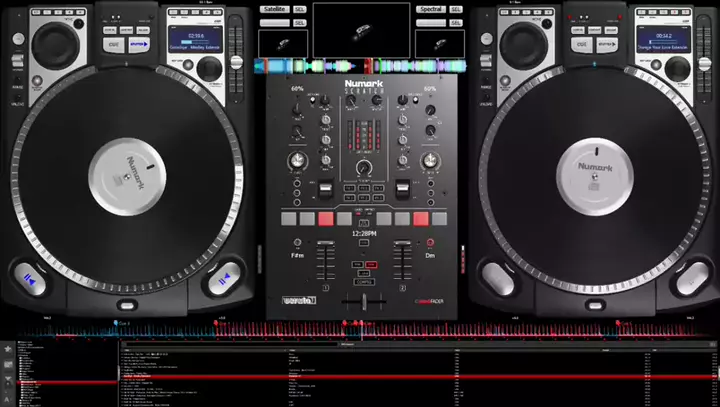The height and width of the screenshot is (407, 720).
Task: Click the left deck's Numark platter label
Action: click(127, 177)
